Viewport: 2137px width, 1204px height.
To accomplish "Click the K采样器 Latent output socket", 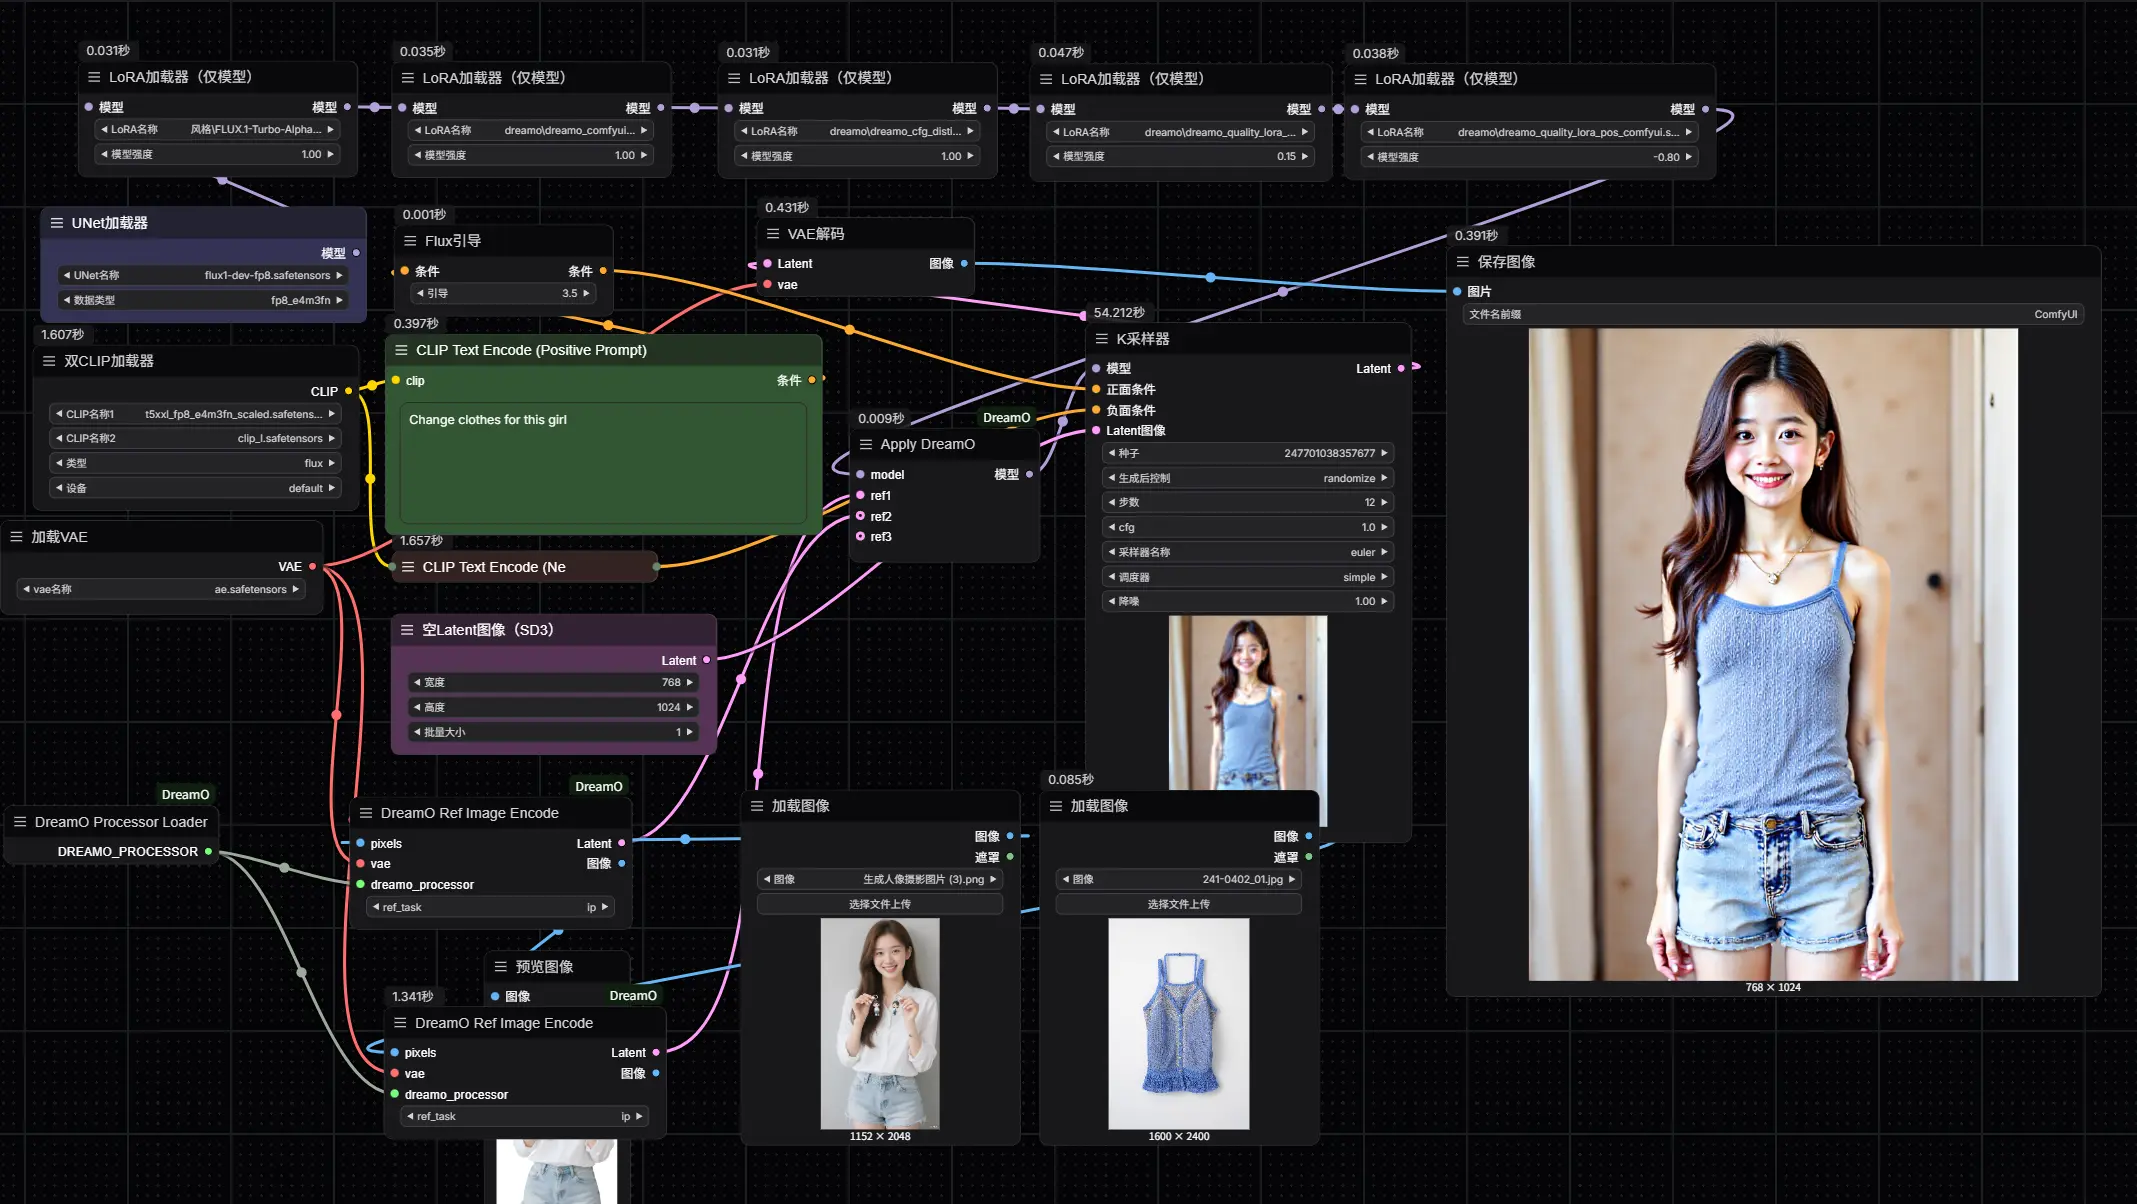I will pos(1401,369).
